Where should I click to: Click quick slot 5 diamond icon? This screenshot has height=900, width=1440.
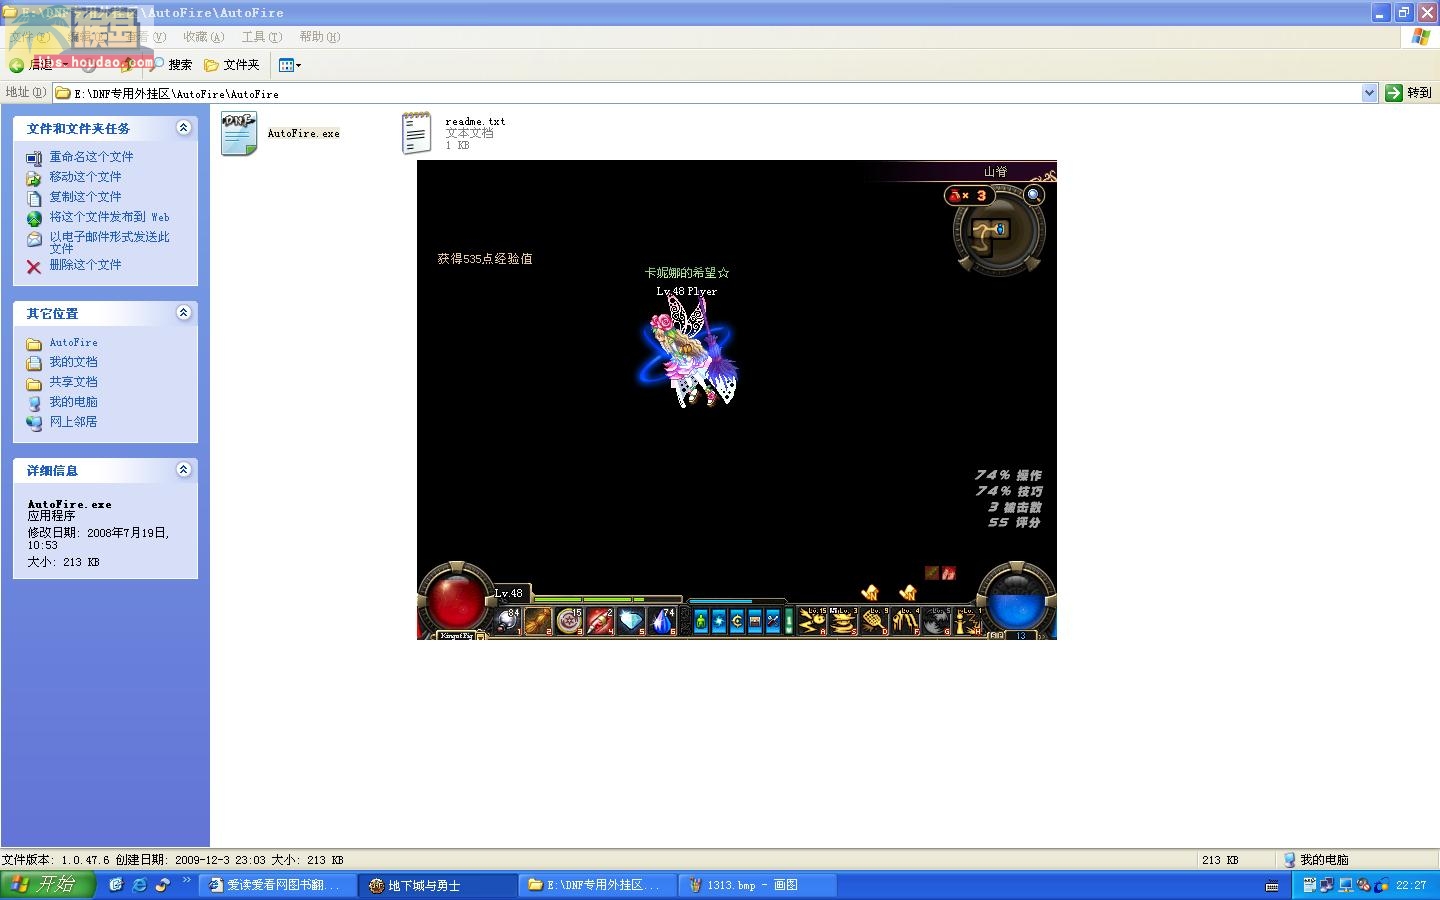point(631,621)
